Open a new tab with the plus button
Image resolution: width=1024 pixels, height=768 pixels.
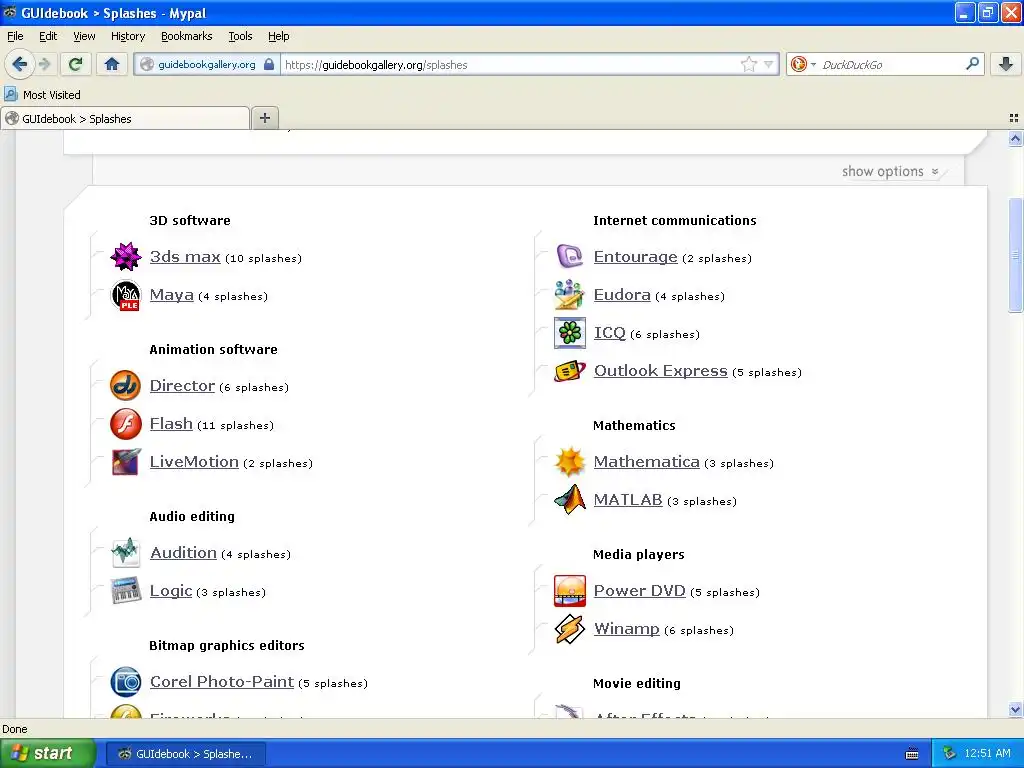pyautogui.click(x=264, y=118)
